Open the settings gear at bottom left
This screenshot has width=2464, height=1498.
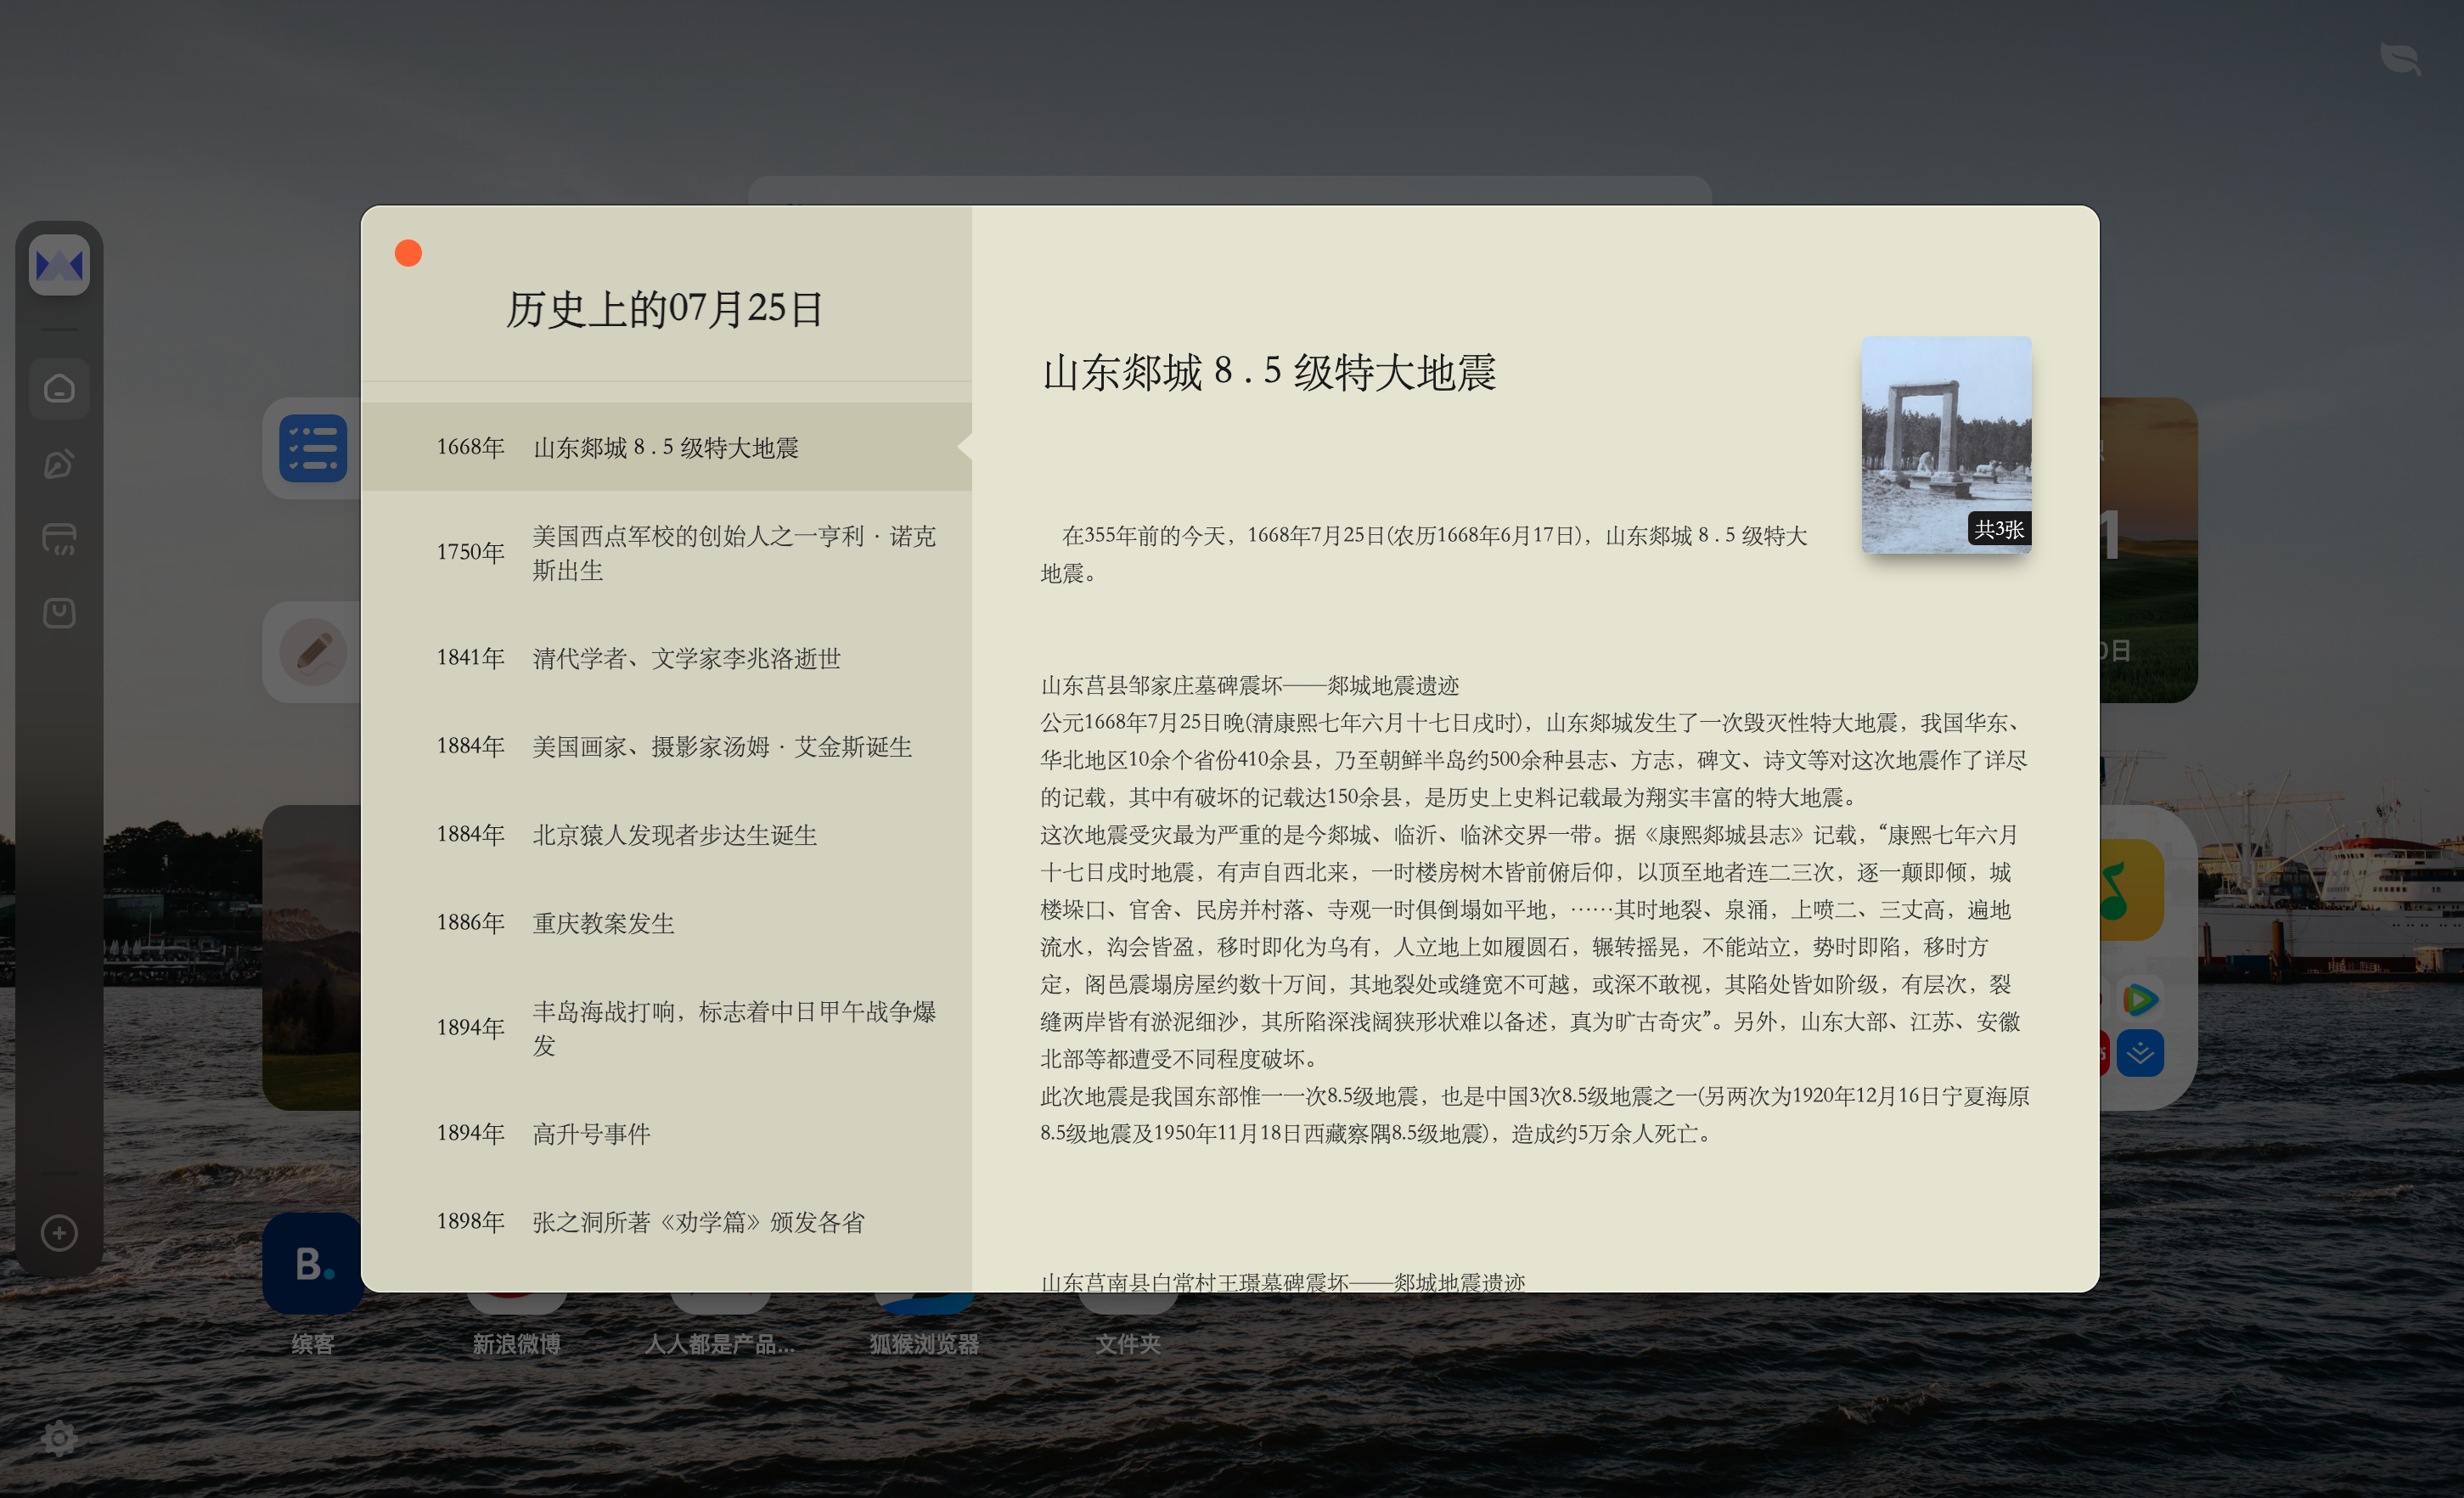pos(59,1438)
